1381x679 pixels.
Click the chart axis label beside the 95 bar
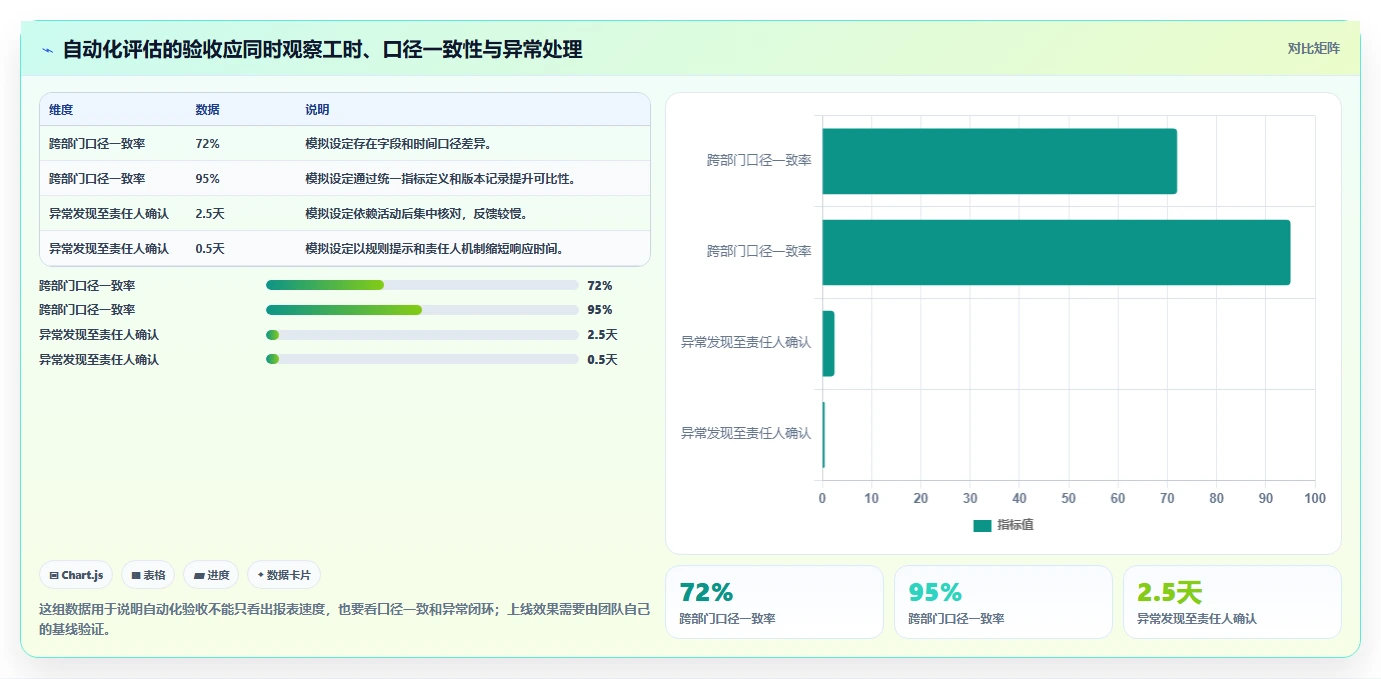tap(759, 251)
